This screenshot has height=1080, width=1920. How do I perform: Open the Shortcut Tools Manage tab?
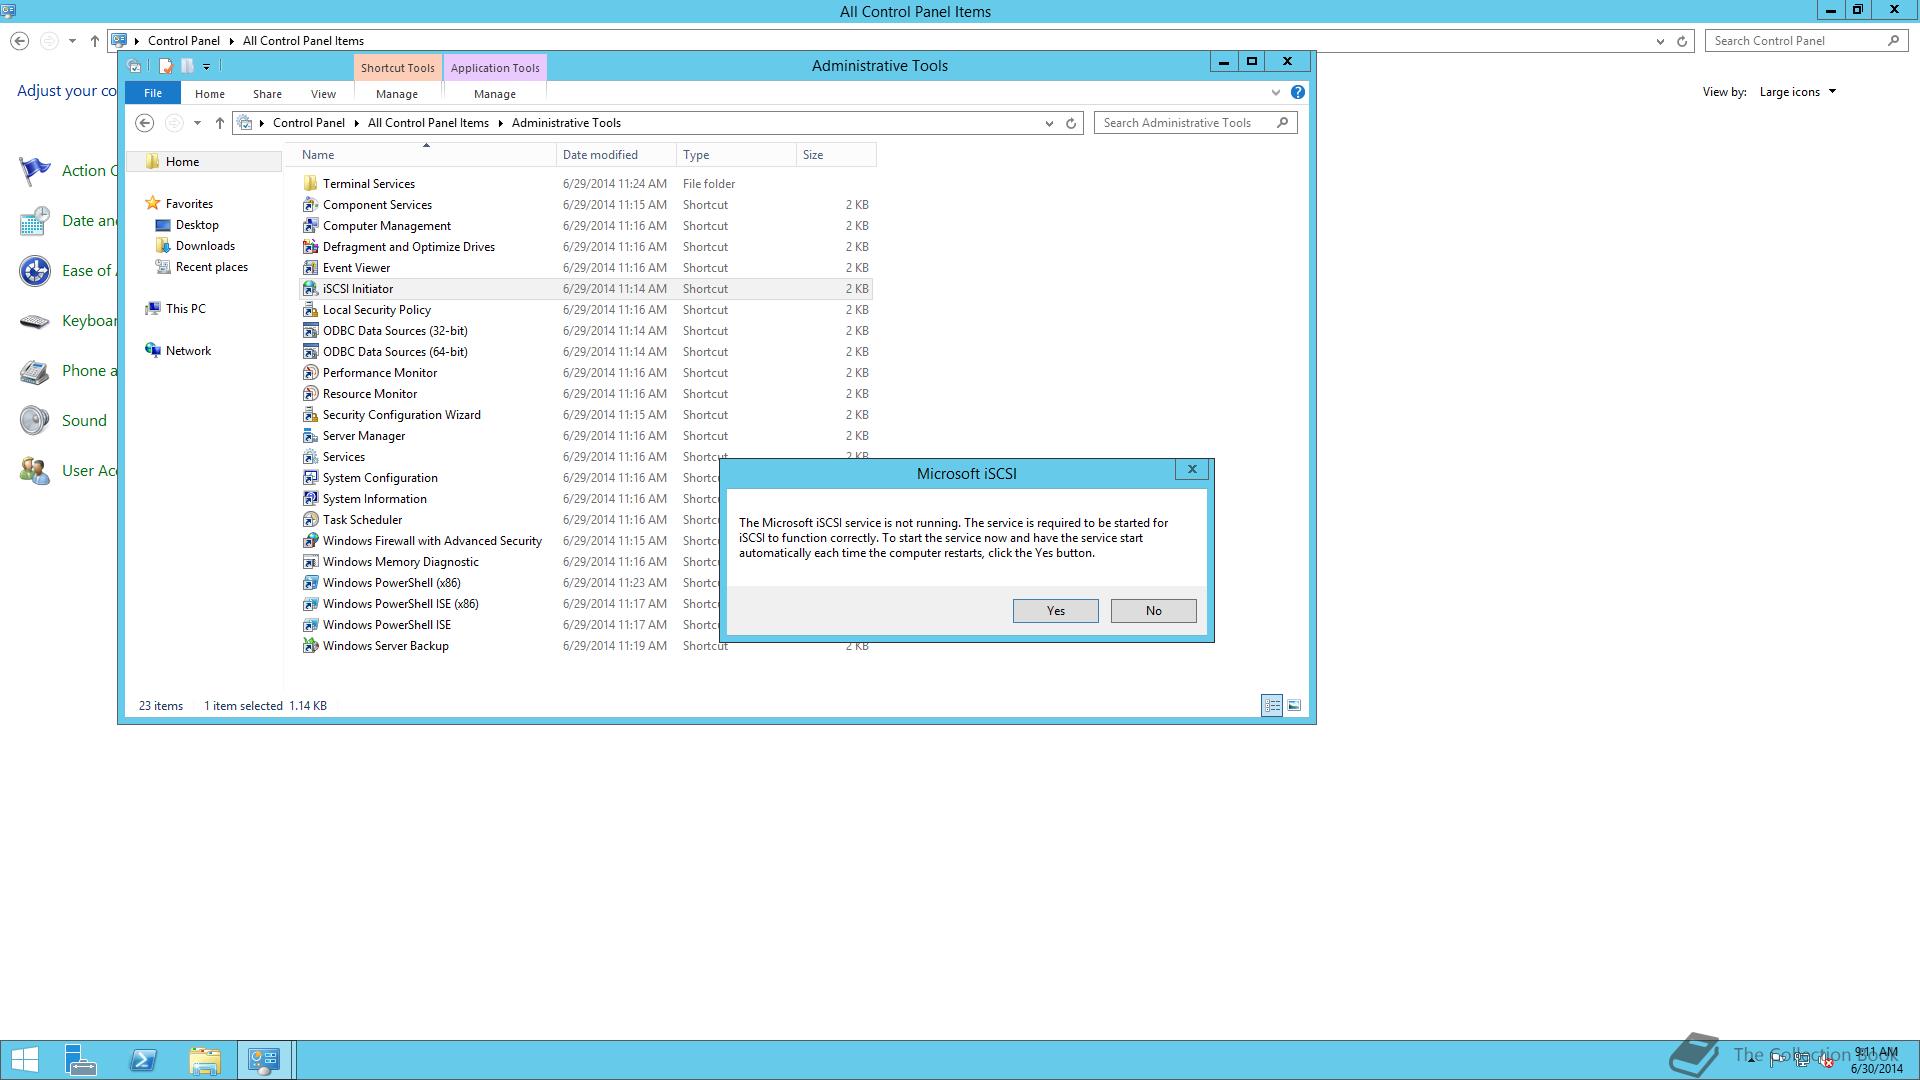pyautogui.click(x=397, y=93)
